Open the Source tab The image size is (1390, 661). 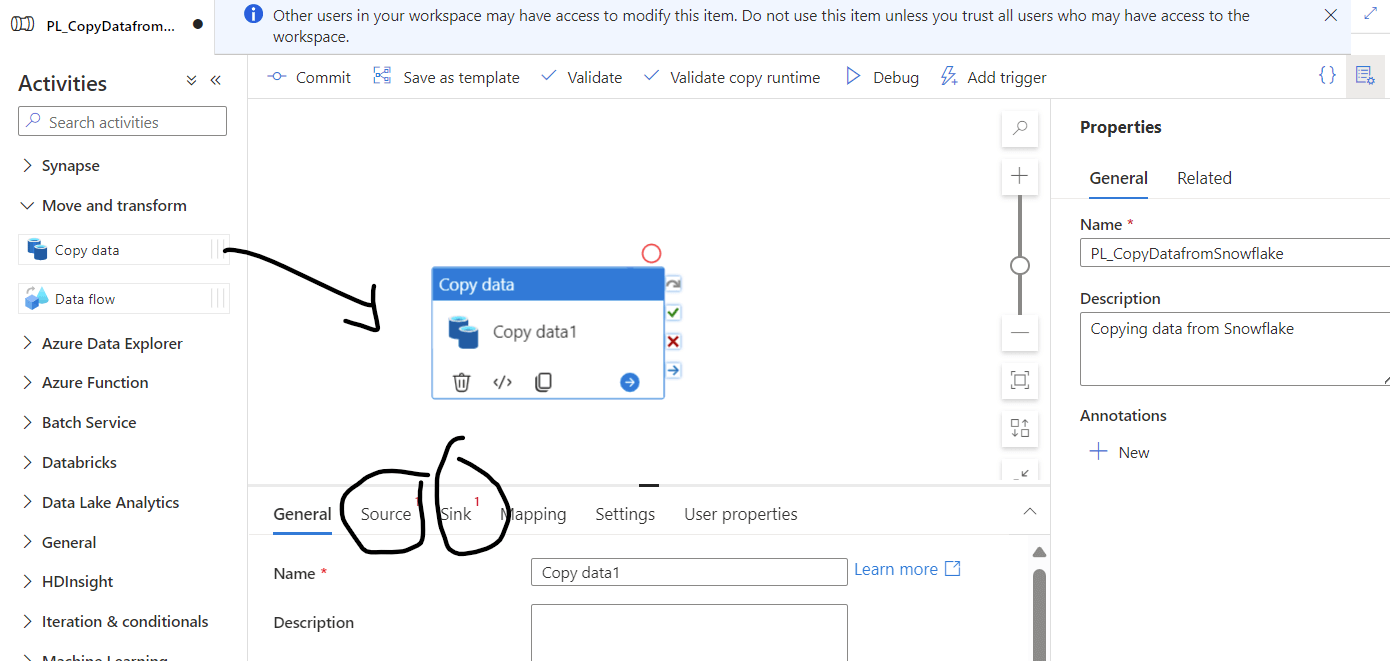pos(386,514)
